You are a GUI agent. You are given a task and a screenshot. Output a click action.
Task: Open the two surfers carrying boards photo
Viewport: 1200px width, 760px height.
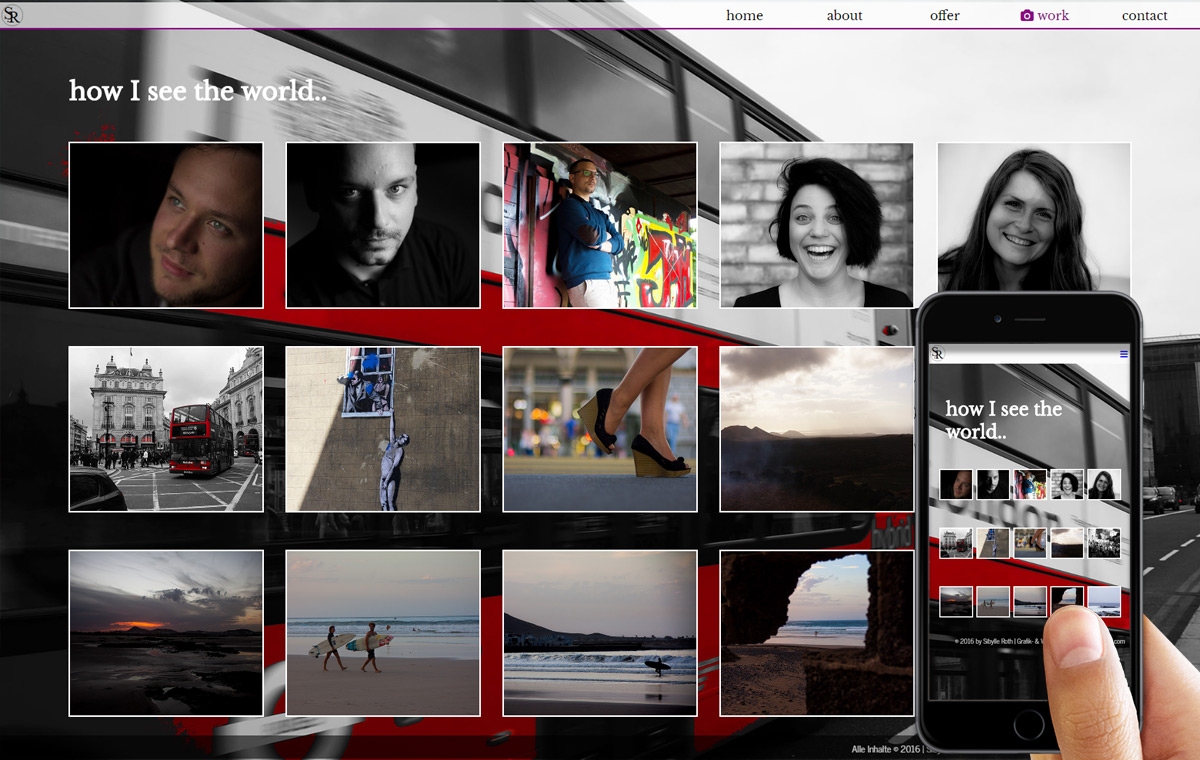[383, 633]
